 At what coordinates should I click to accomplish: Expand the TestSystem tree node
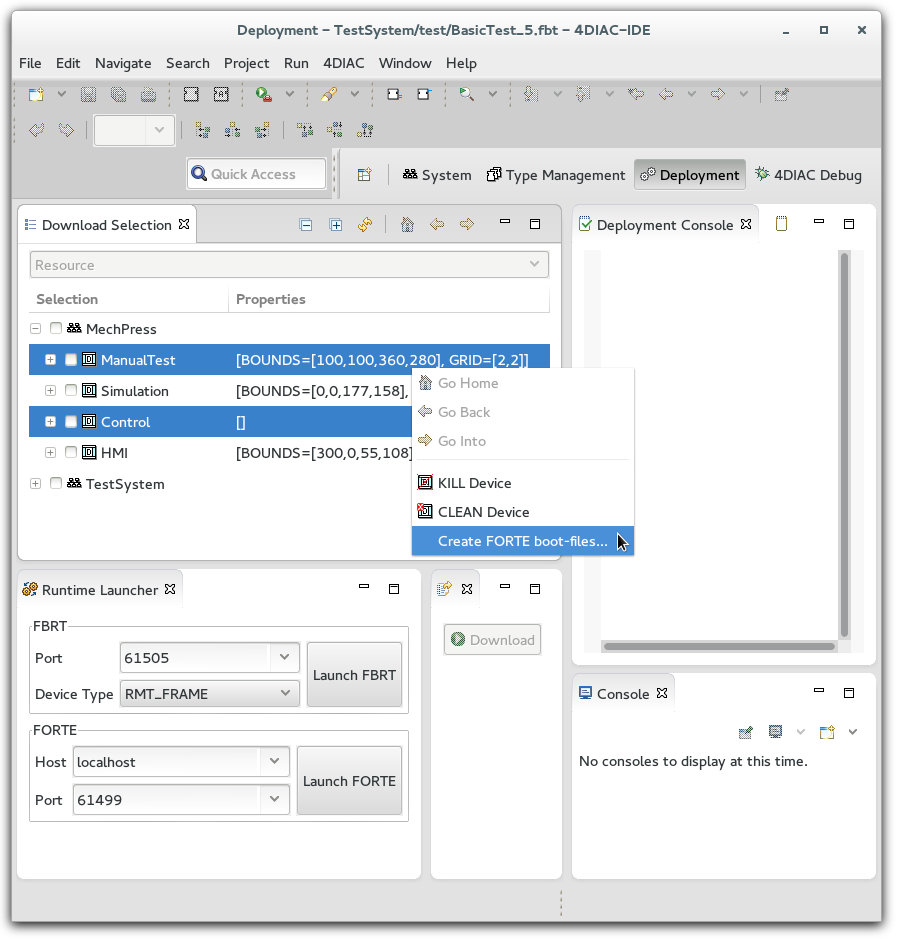pos(36,484)
